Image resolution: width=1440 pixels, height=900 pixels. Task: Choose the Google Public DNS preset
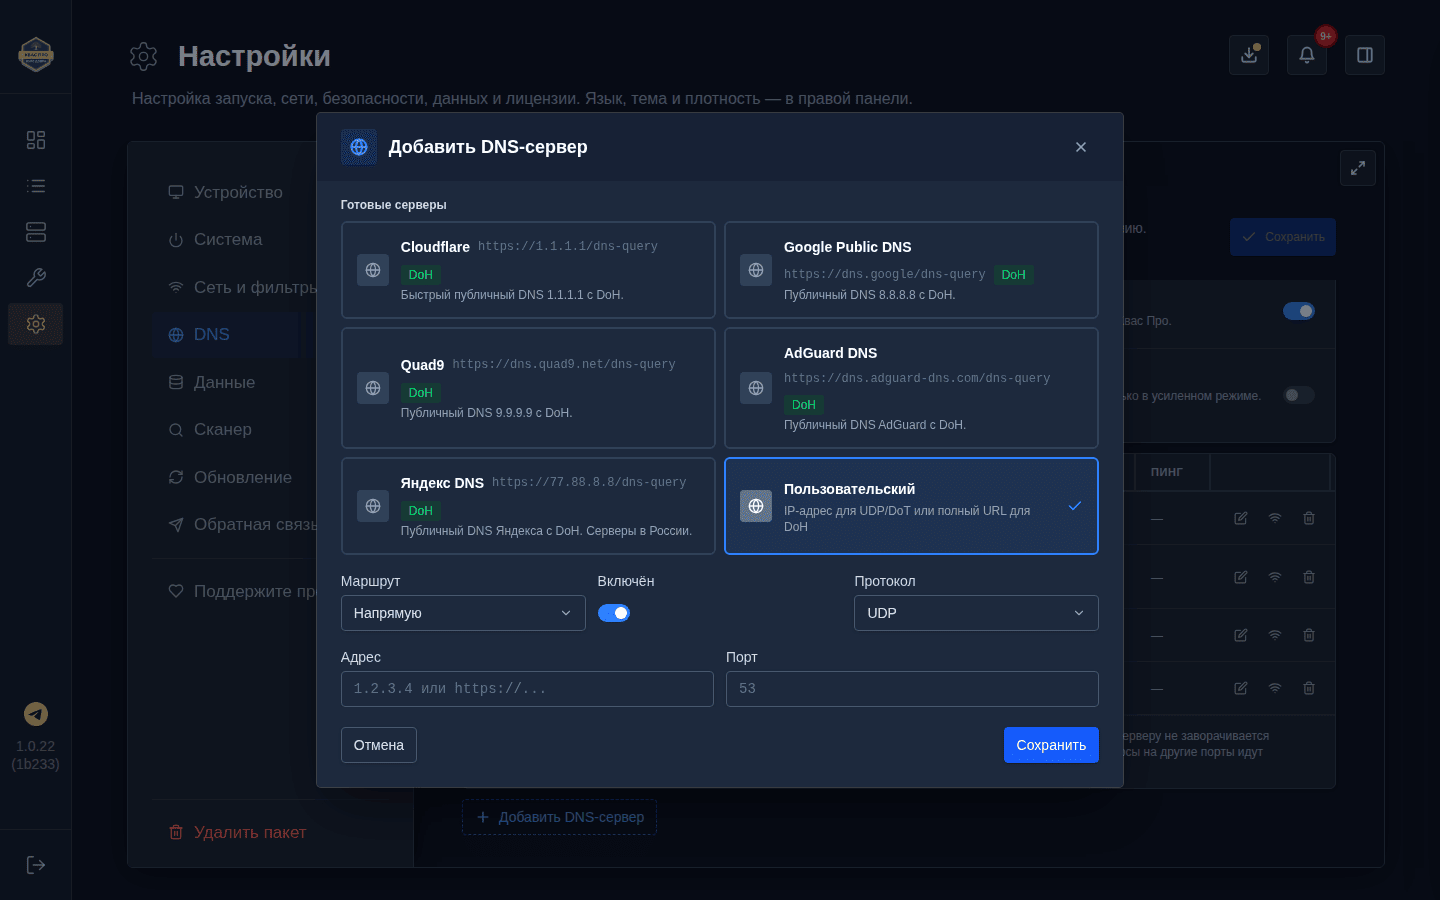tap(911, 270)
